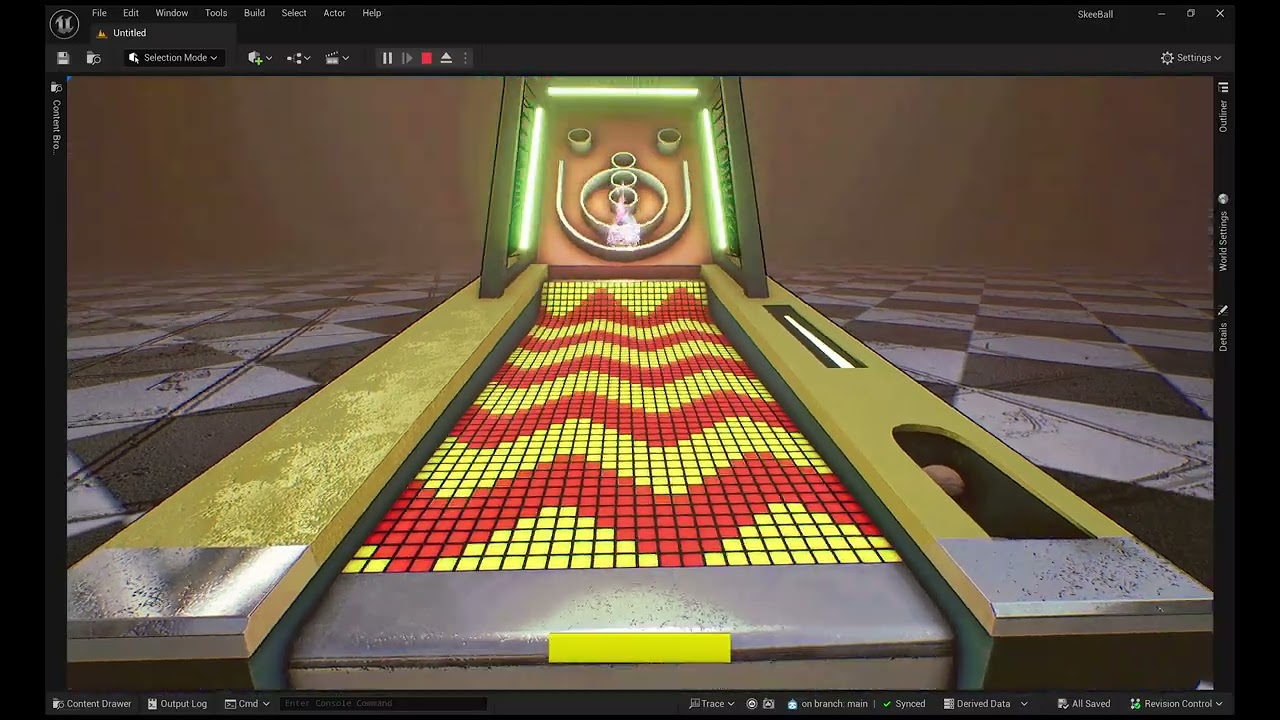This screenshot has width=1280, height=720.
Task: Open the Content Drawer
Action: 92,704
